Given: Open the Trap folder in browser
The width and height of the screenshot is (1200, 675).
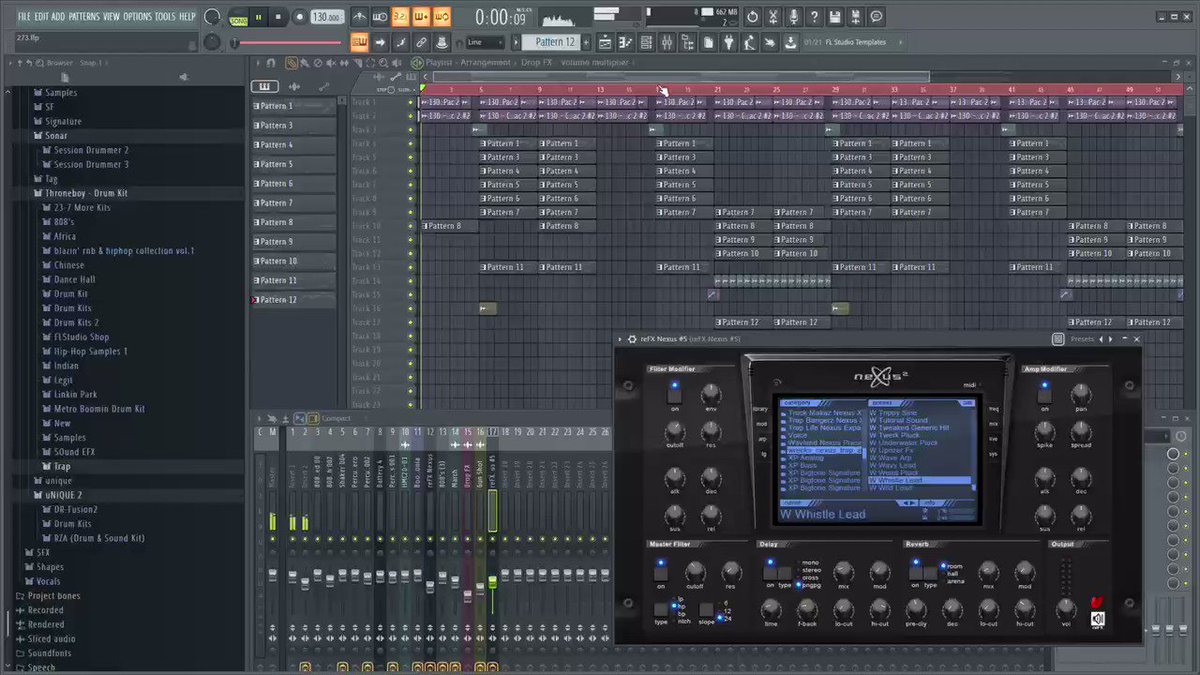Looking at the screenshot, I should [x=62, y=466].
